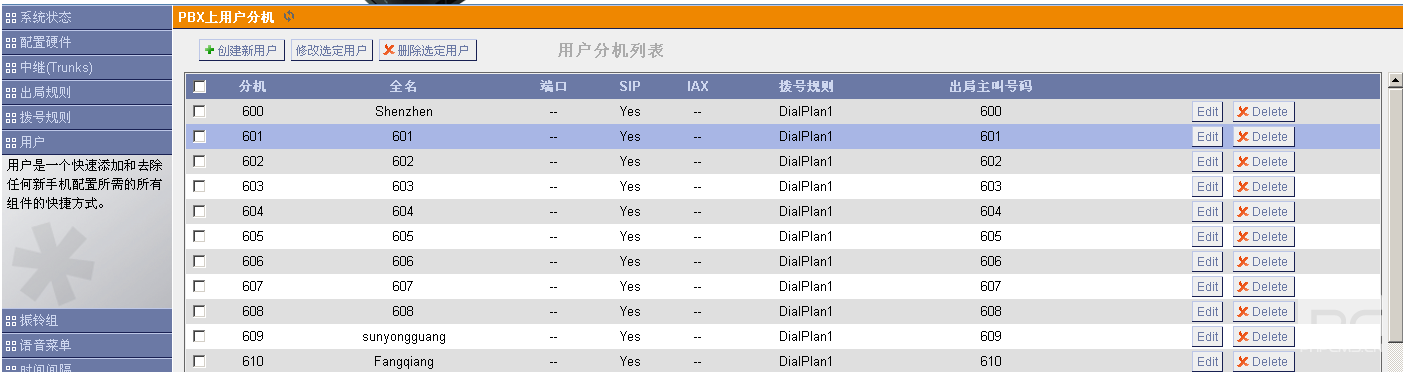This screenshot has height=372, width=1403.
Task: Click the scrollbar up arrow of user list
Action: pos(1395,81)
